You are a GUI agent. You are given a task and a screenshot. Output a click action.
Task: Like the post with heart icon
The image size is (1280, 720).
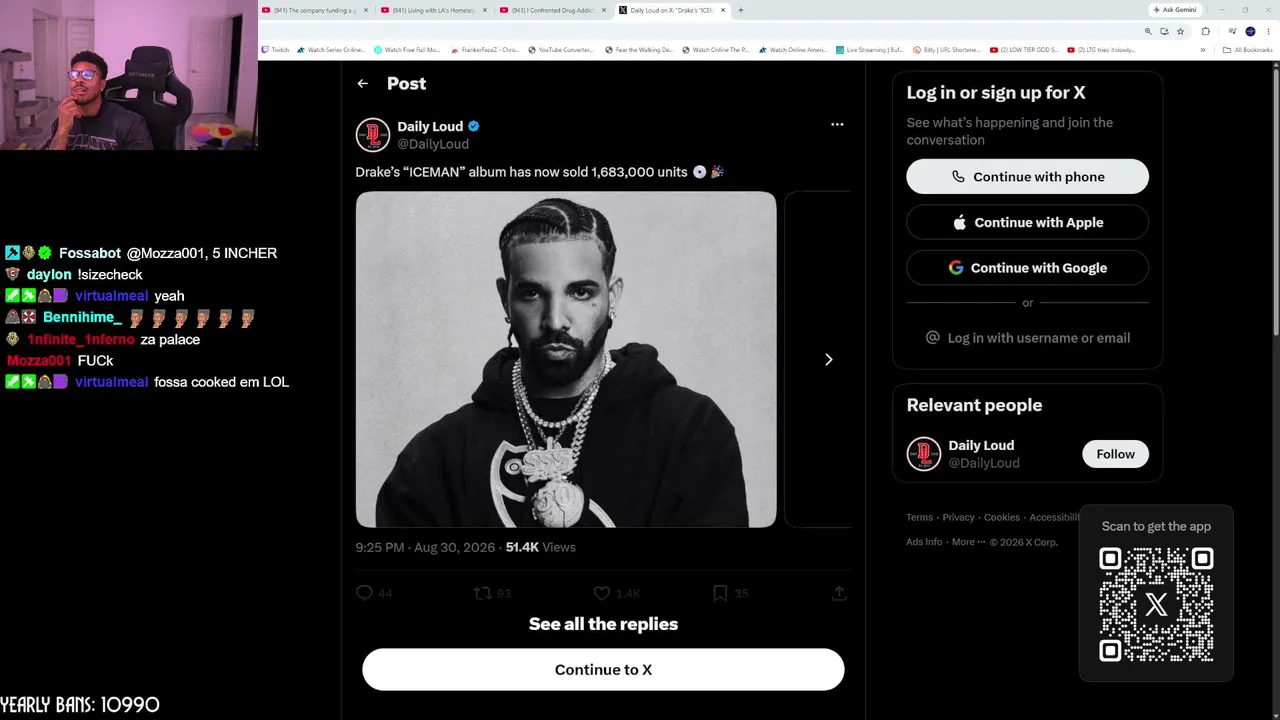coord(602,593)
